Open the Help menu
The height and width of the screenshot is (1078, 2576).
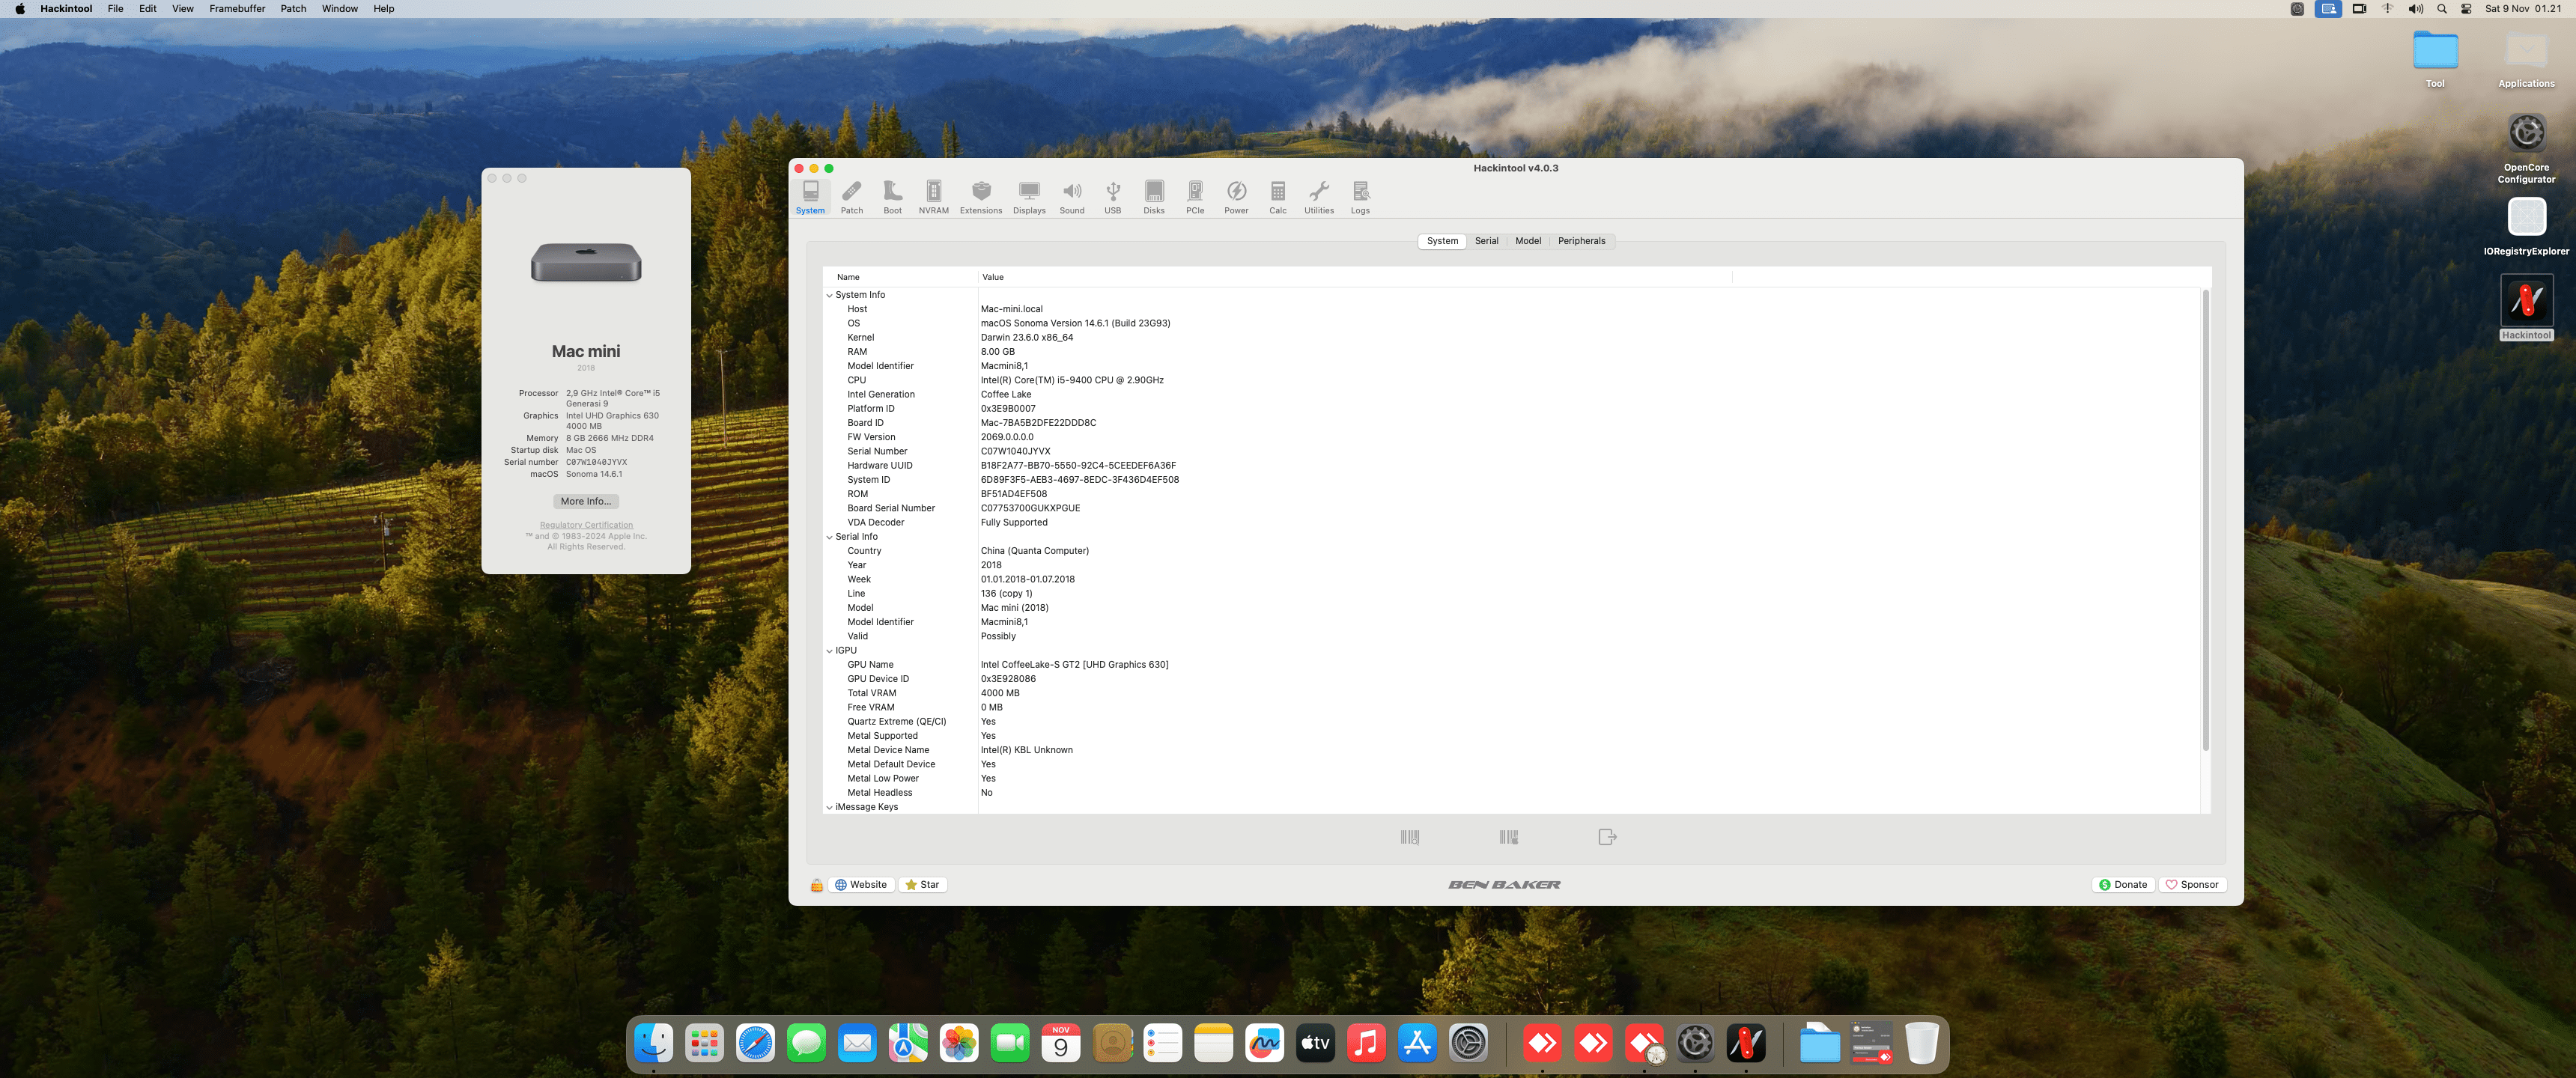(383, 9)
